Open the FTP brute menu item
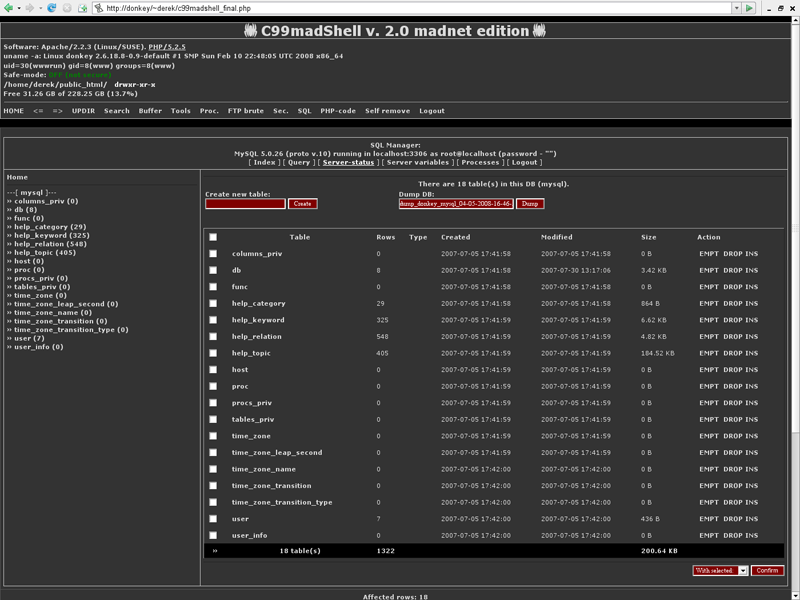Screen dimensions: 800x600 (x=246, y=111)
